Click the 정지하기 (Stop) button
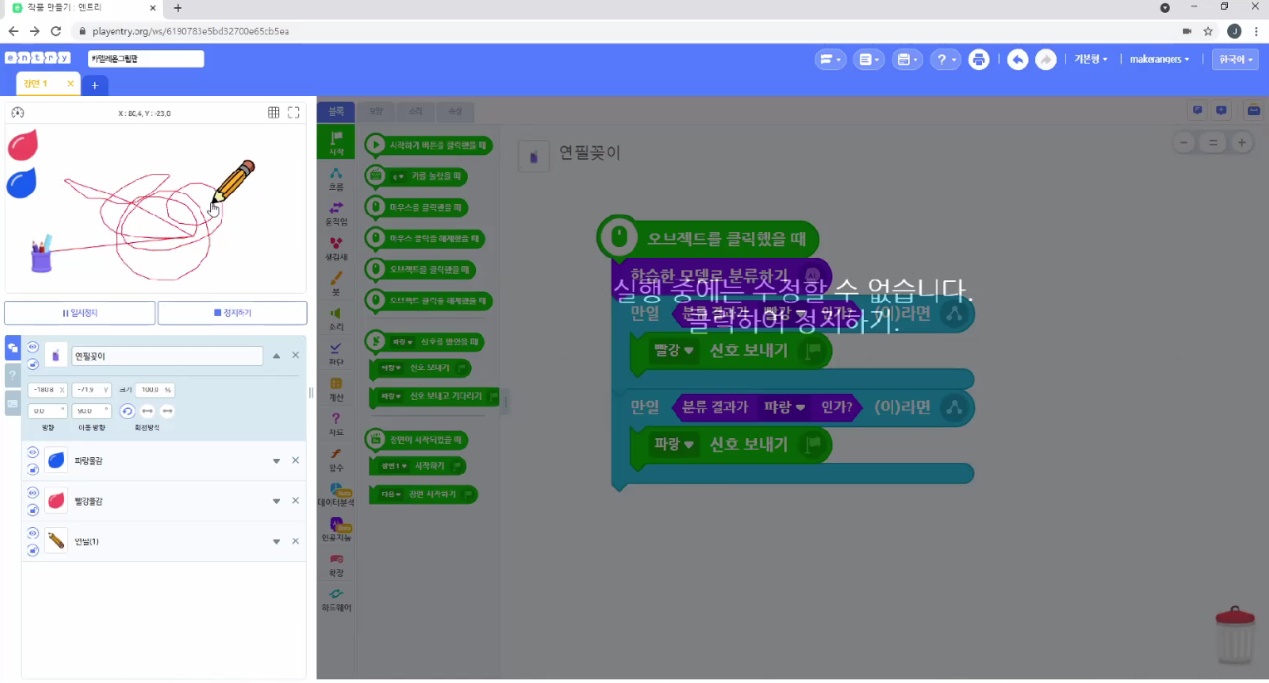This screenshot has width=1269, height=683. [232, 313]
